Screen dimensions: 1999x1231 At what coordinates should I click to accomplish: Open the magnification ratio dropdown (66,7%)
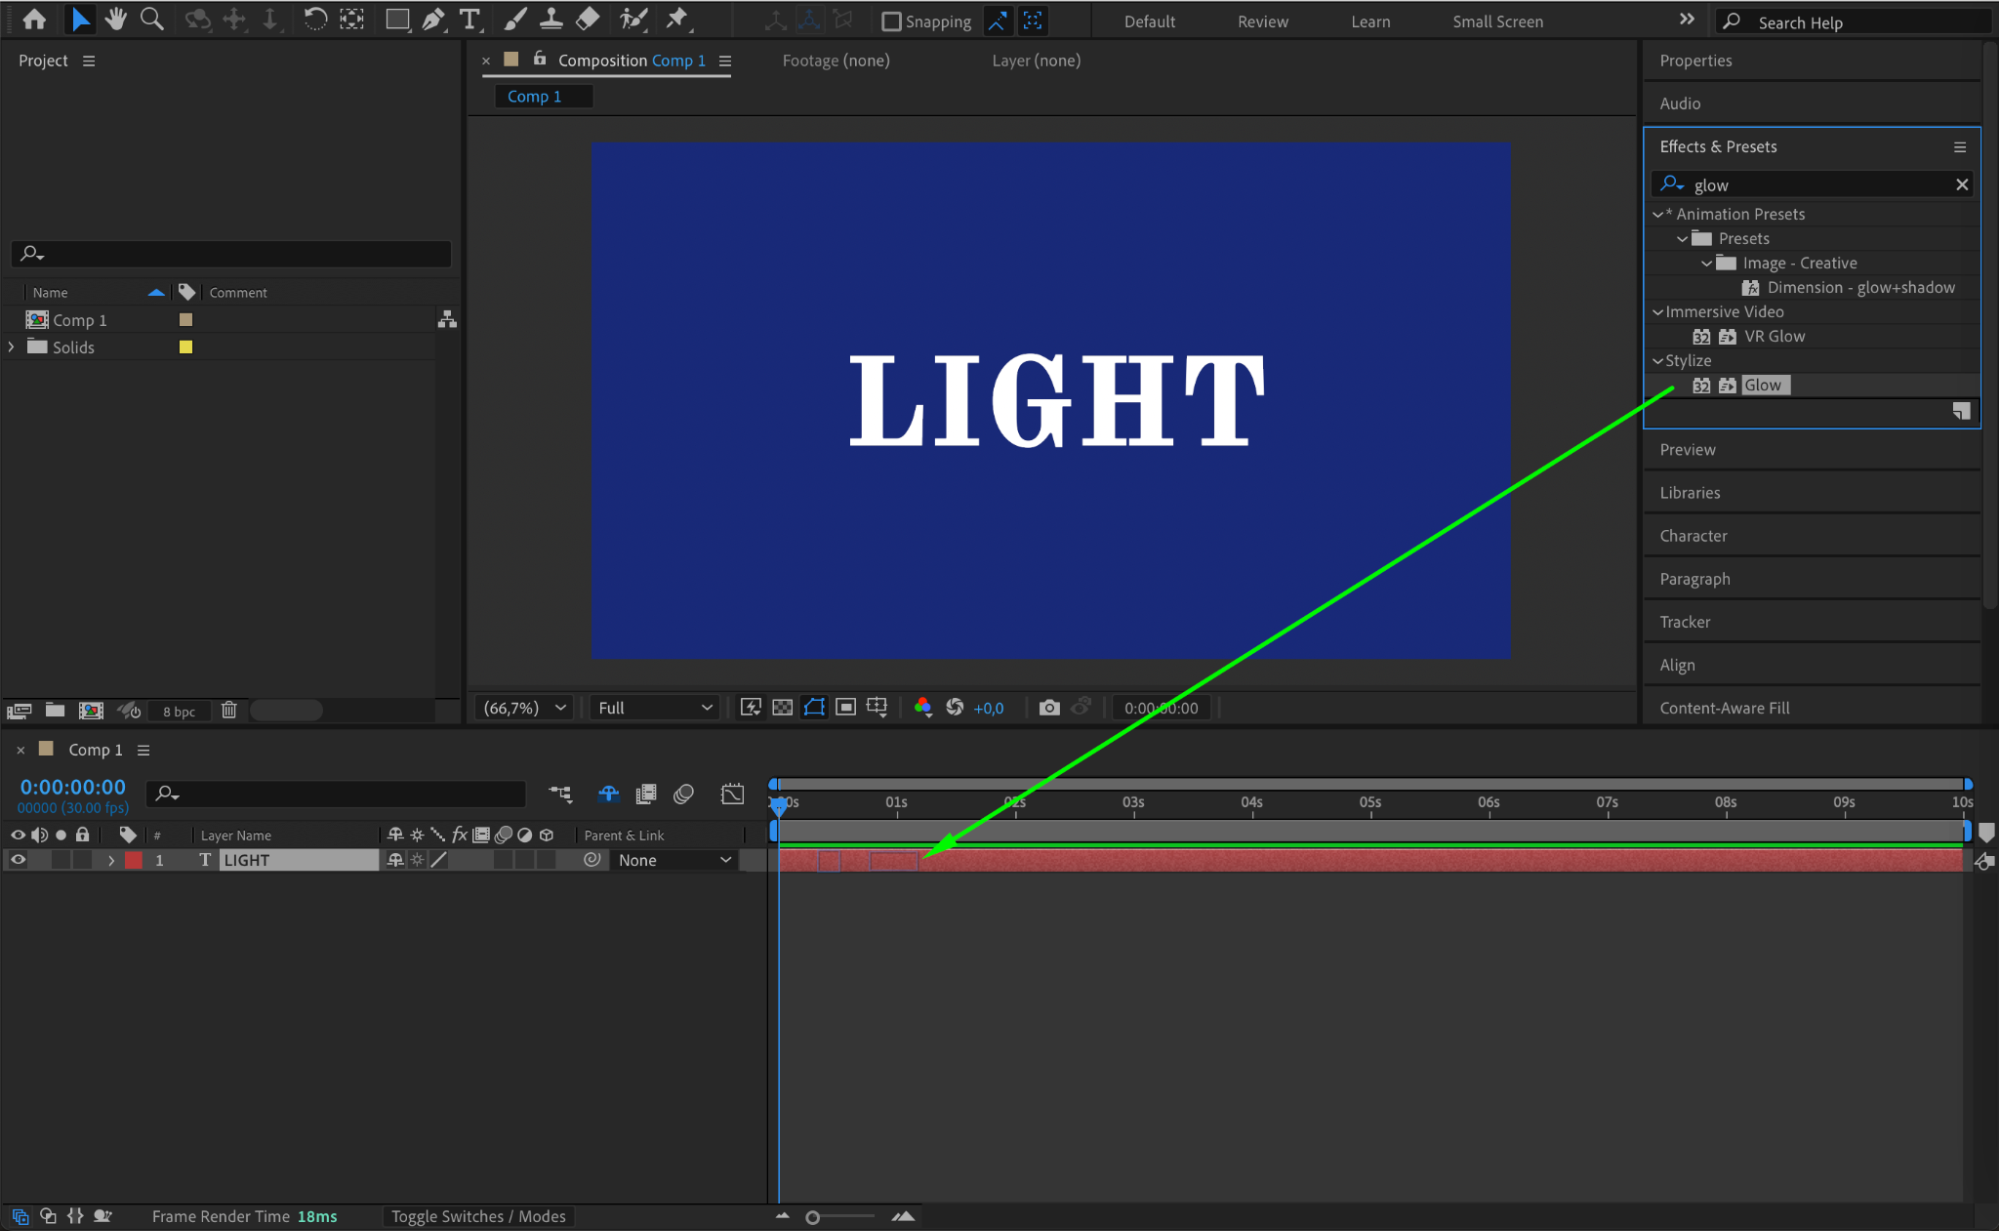[525, 708]
